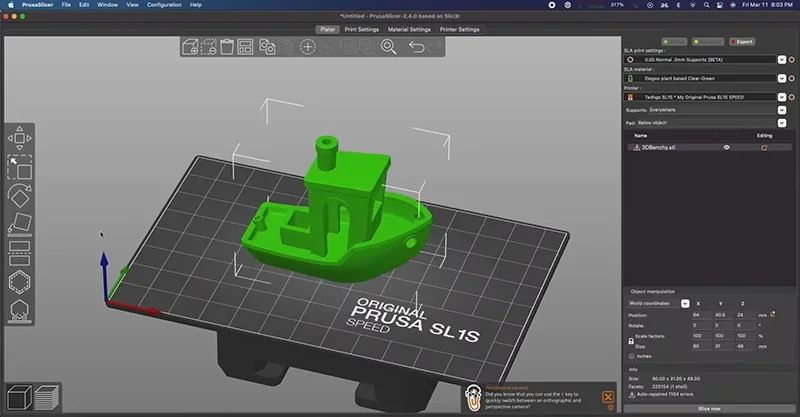This screenshot has width=800, height=417.
Task: Open settings cog for Printer preset
Action: (x=792, y=97)
